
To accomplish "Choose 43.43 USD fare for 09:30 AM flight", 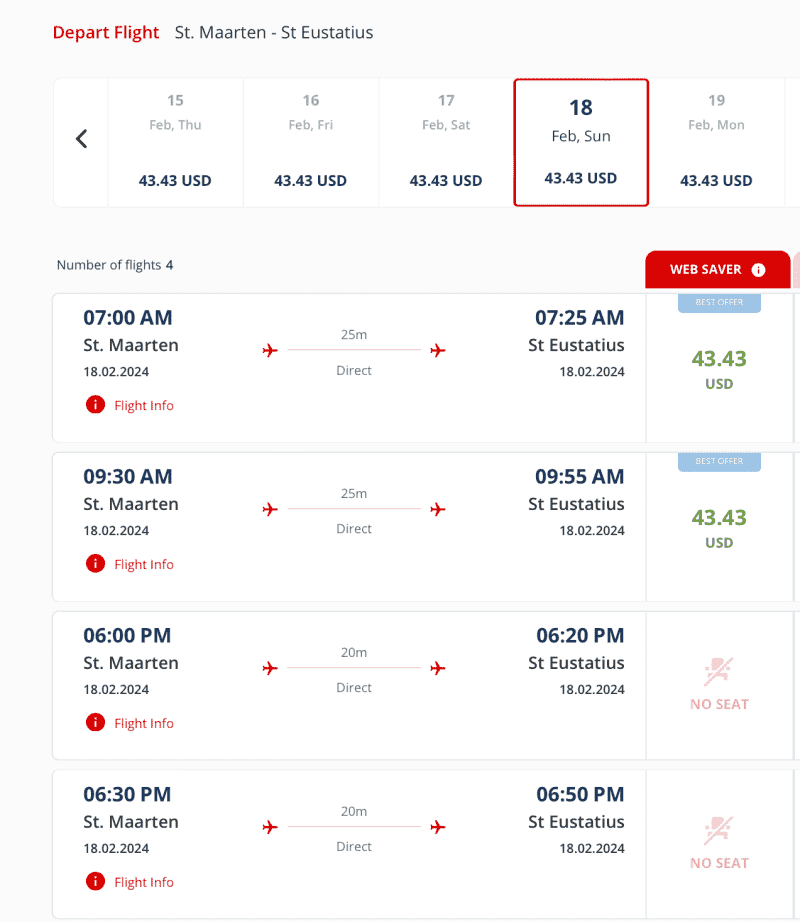I will pos(719,528).
